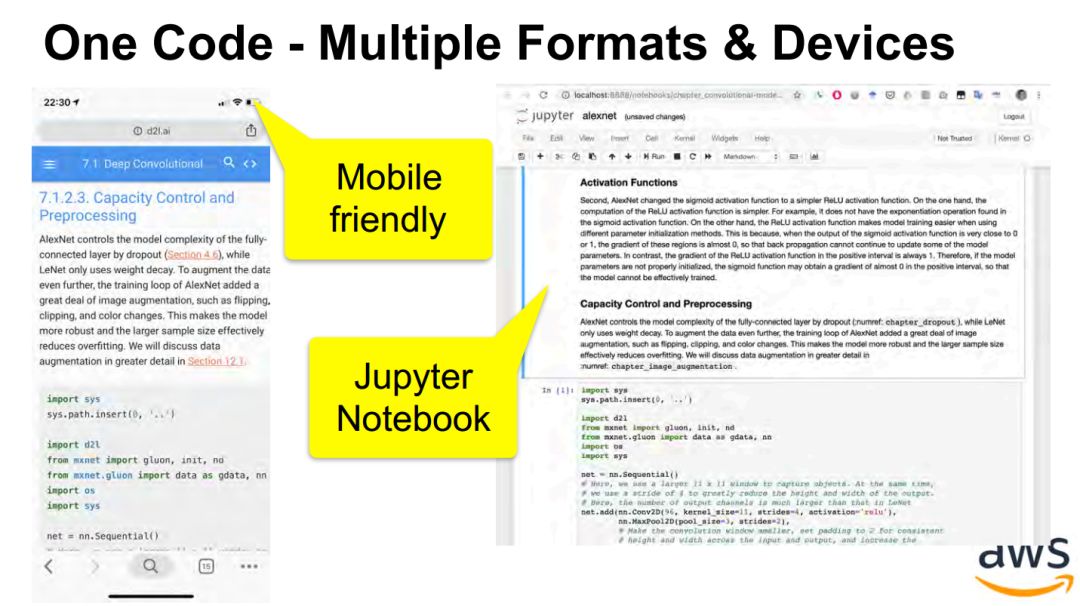Image resolution: width=1080 pixels, height=606 pixels.
Task: Click the 7.1 Deep Convolutional mobile title
Action: tap(142, 164)
